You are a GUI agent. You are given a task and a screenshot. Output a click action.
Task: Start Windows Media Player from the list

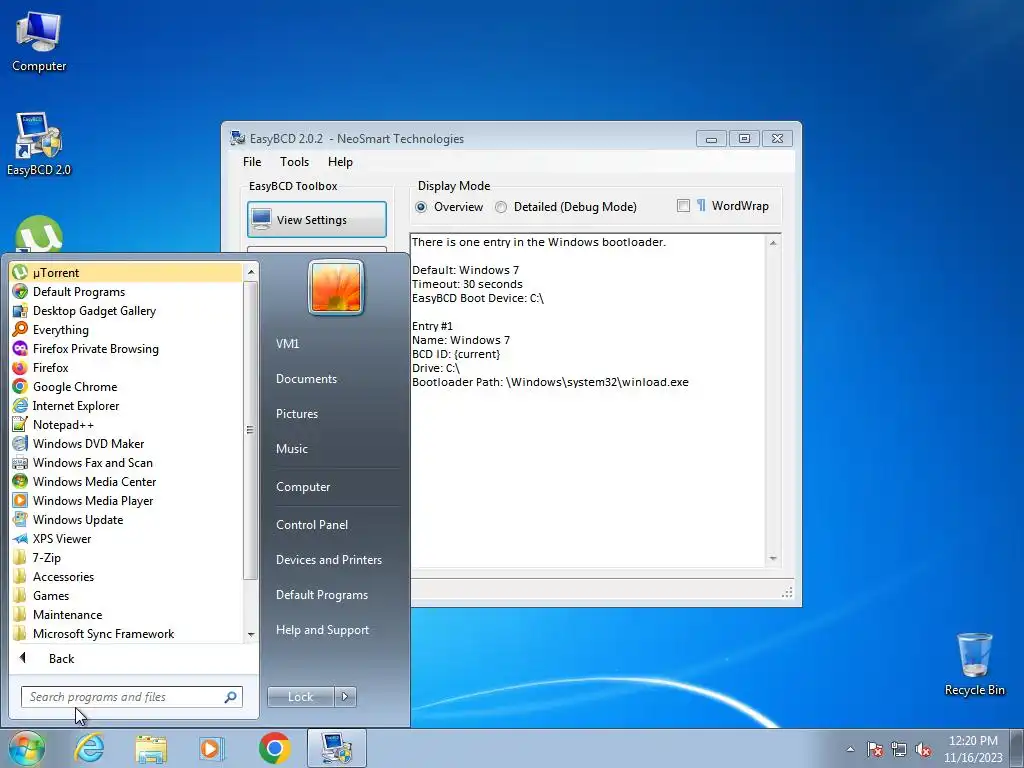126,500
